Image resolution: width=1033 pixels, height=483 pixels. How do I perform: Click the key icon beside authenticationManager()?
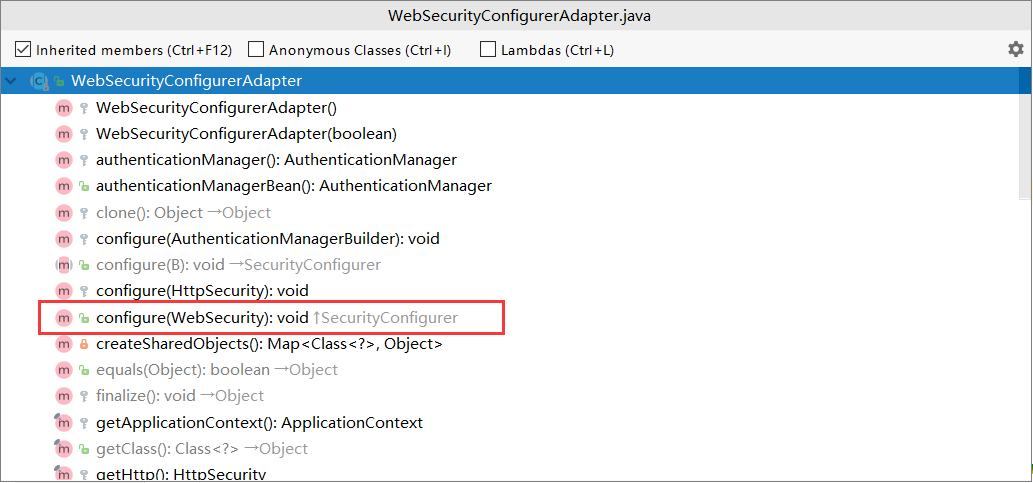84,160
